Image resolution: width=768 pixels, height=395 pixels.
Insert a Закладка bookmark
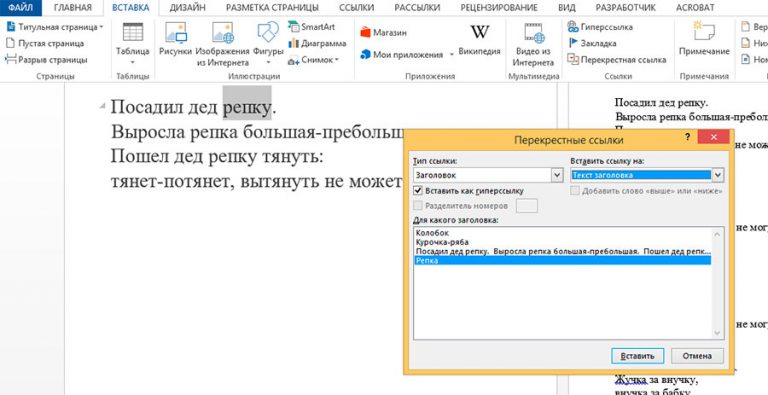click(x=592, y=43)
